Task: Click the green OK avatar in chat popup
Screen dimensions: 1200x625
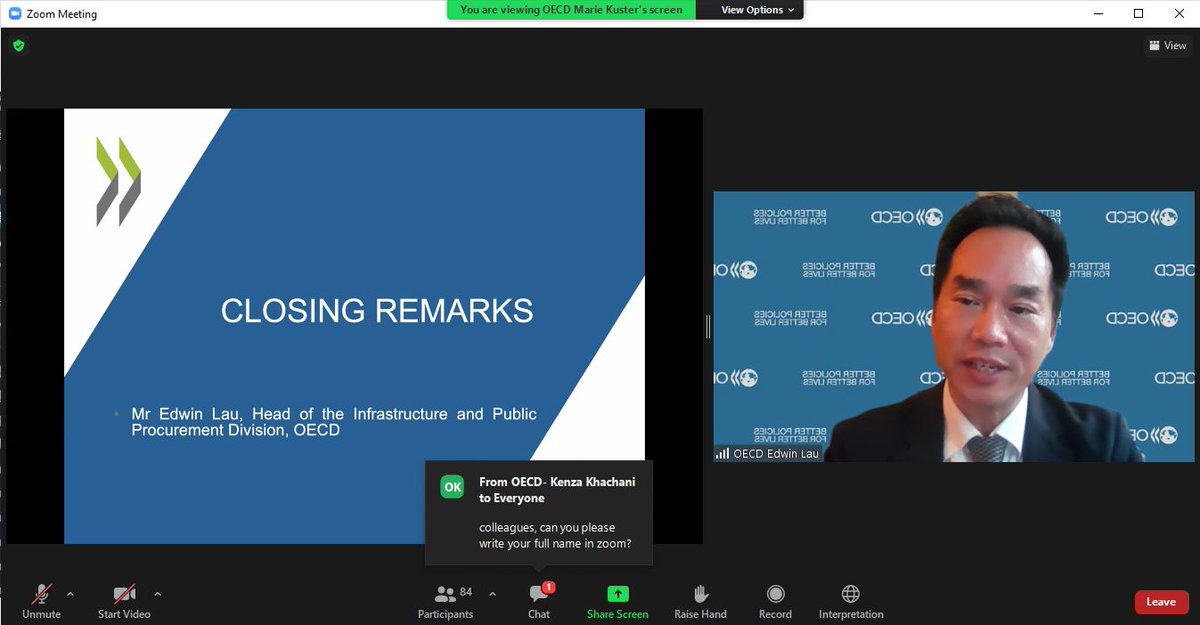Action: 453,487
